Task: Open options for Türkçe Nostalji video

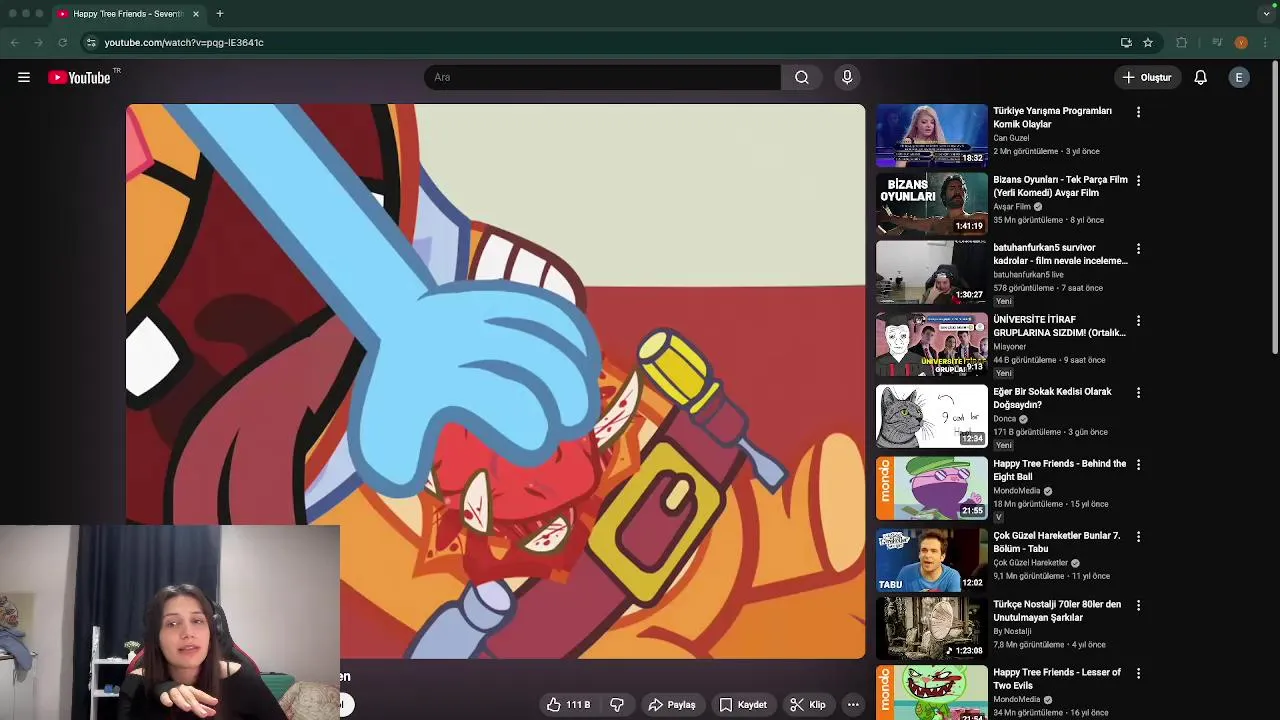Action: 1138,606
